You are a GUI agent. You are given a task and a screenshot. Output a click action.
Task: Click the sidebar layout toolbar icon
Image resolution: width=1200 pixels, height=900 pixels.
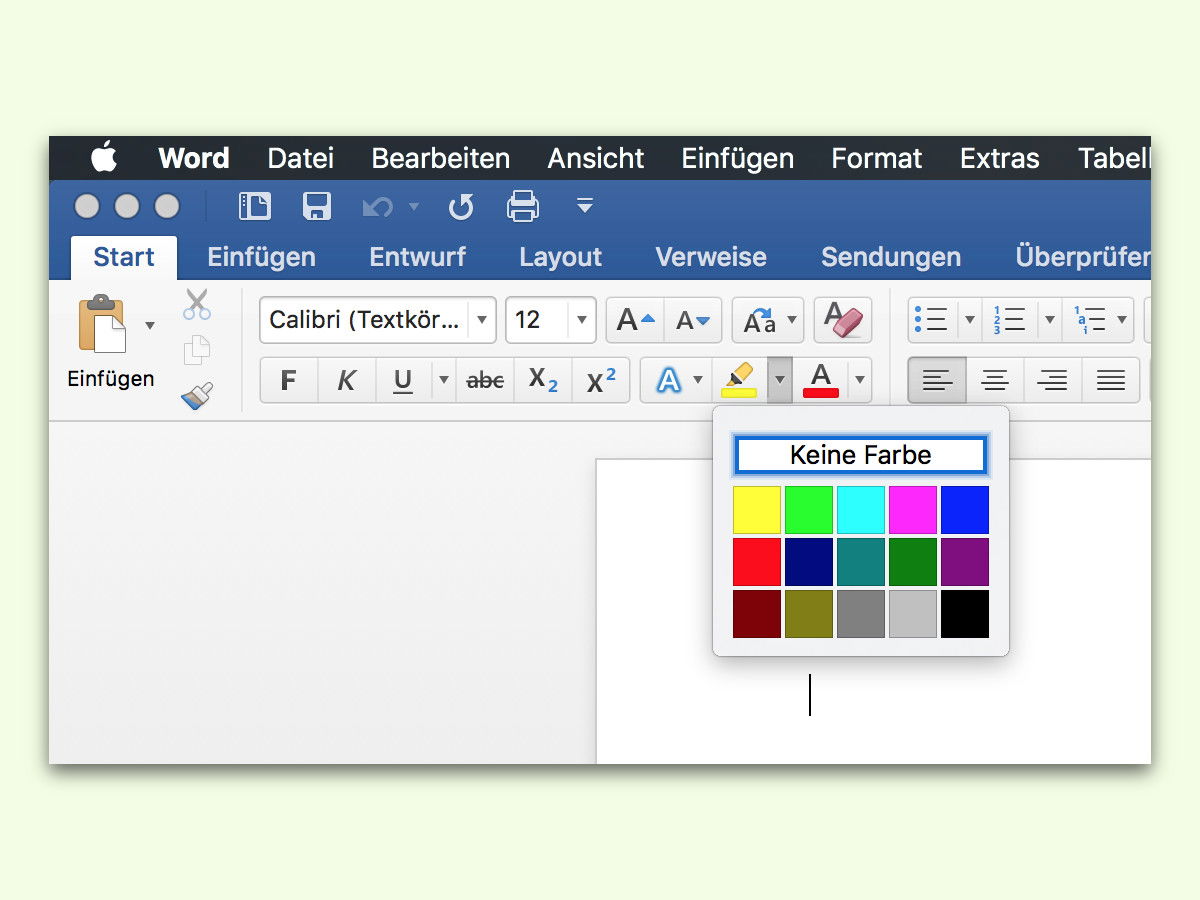click(255, 207)
